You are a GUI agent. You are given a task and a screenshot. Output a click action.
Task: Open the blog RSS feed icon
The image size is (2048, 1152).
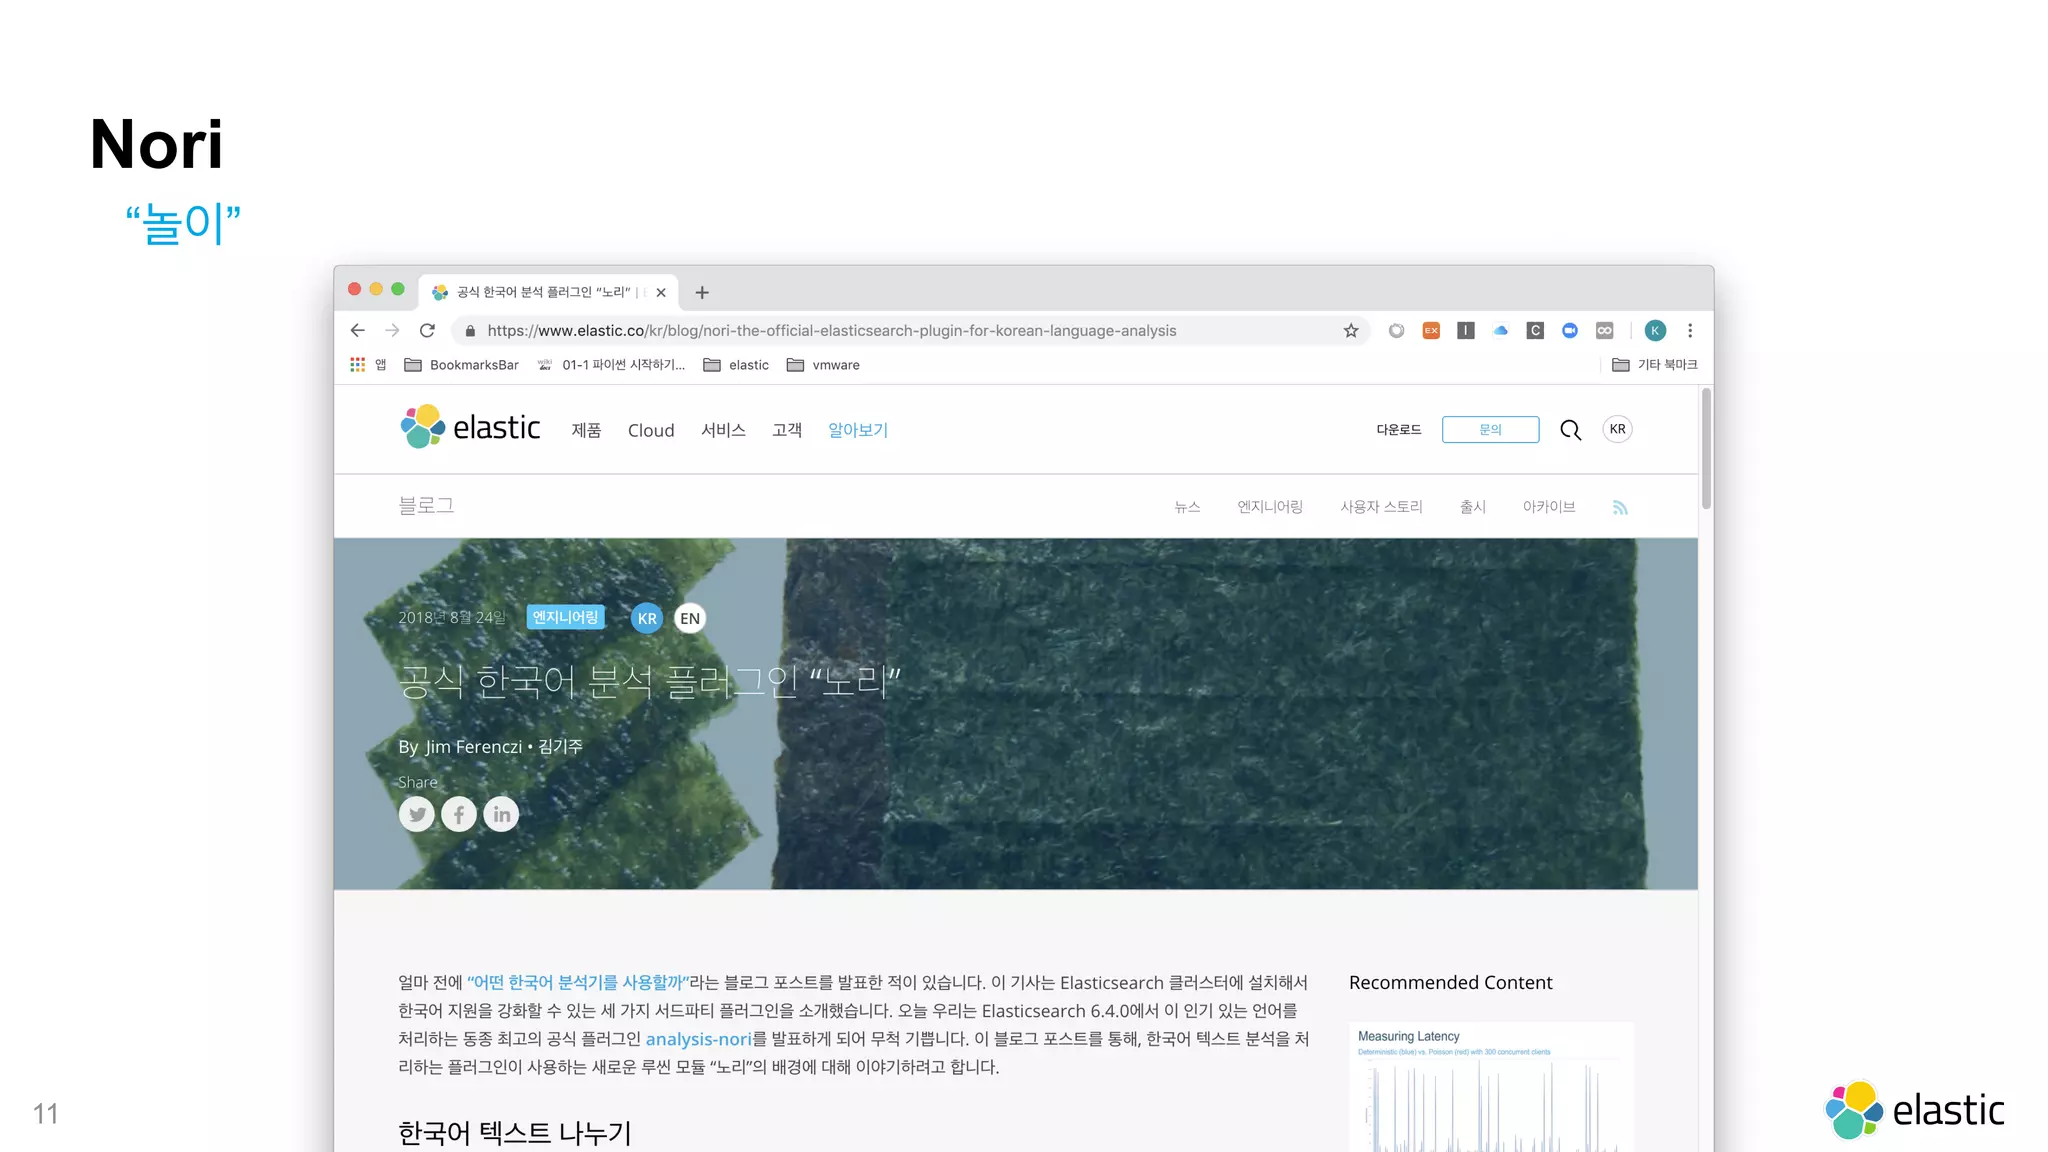1620,508
